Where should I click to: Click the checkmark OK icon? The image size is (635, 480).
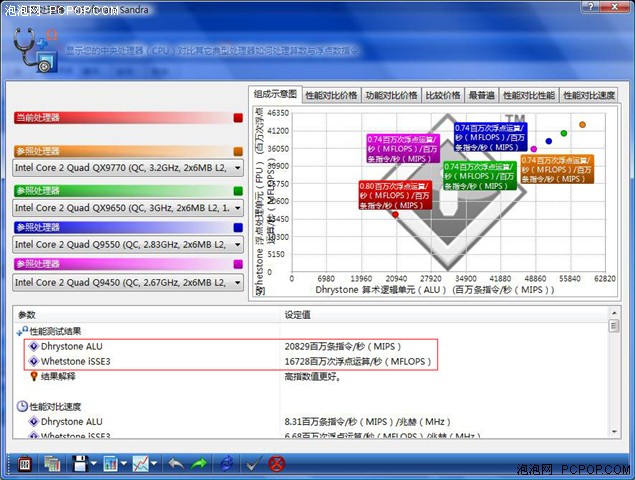[254, 464]
